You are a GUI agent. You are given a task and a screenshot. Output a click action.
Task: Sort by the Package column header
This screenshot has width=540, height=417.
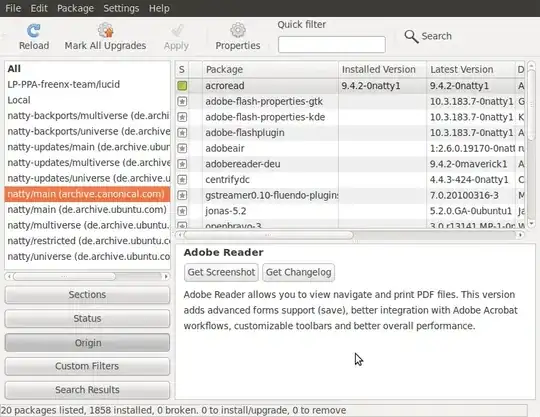270,70
